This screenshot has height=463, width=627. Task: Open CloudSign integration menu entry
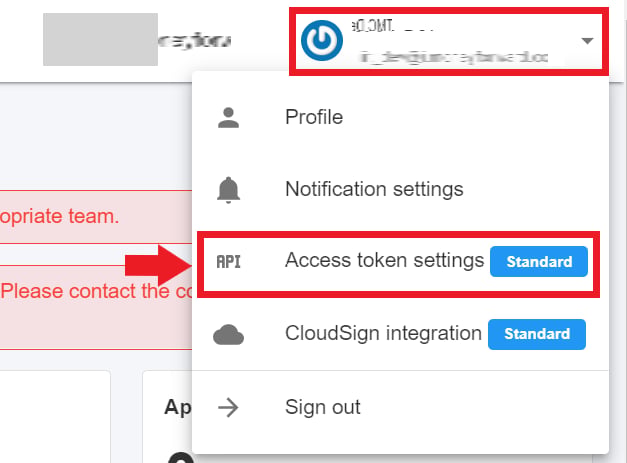[x=400, y=333]
